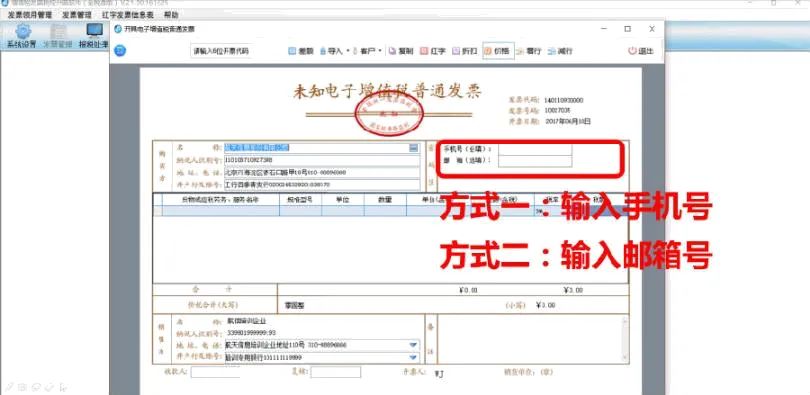Click the round blue icon left of the code field
This screenshot has height=395, width=810.
tap(120, 51)
